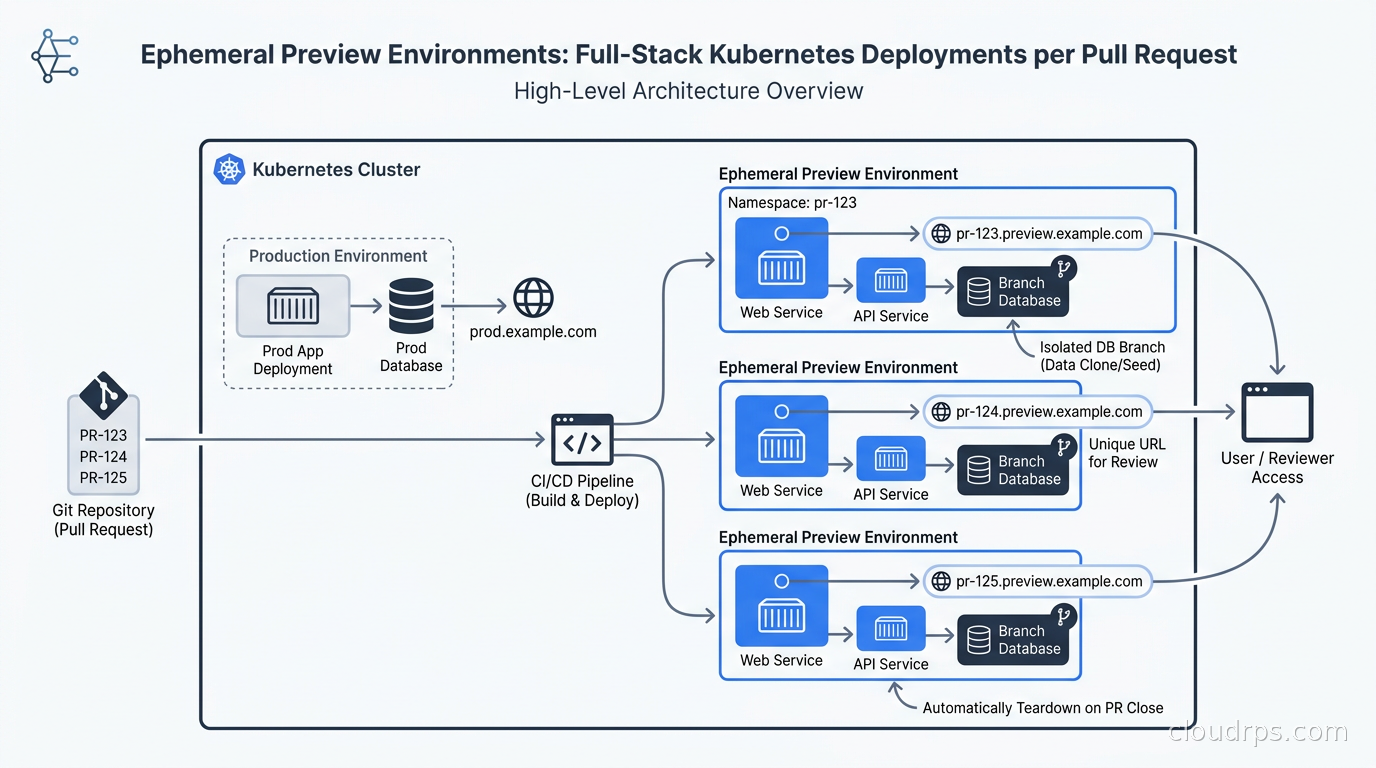The image size is (1376, 768).
Task: Click the 'Prod App Deployment' label
Action: [x=293, y=360]
